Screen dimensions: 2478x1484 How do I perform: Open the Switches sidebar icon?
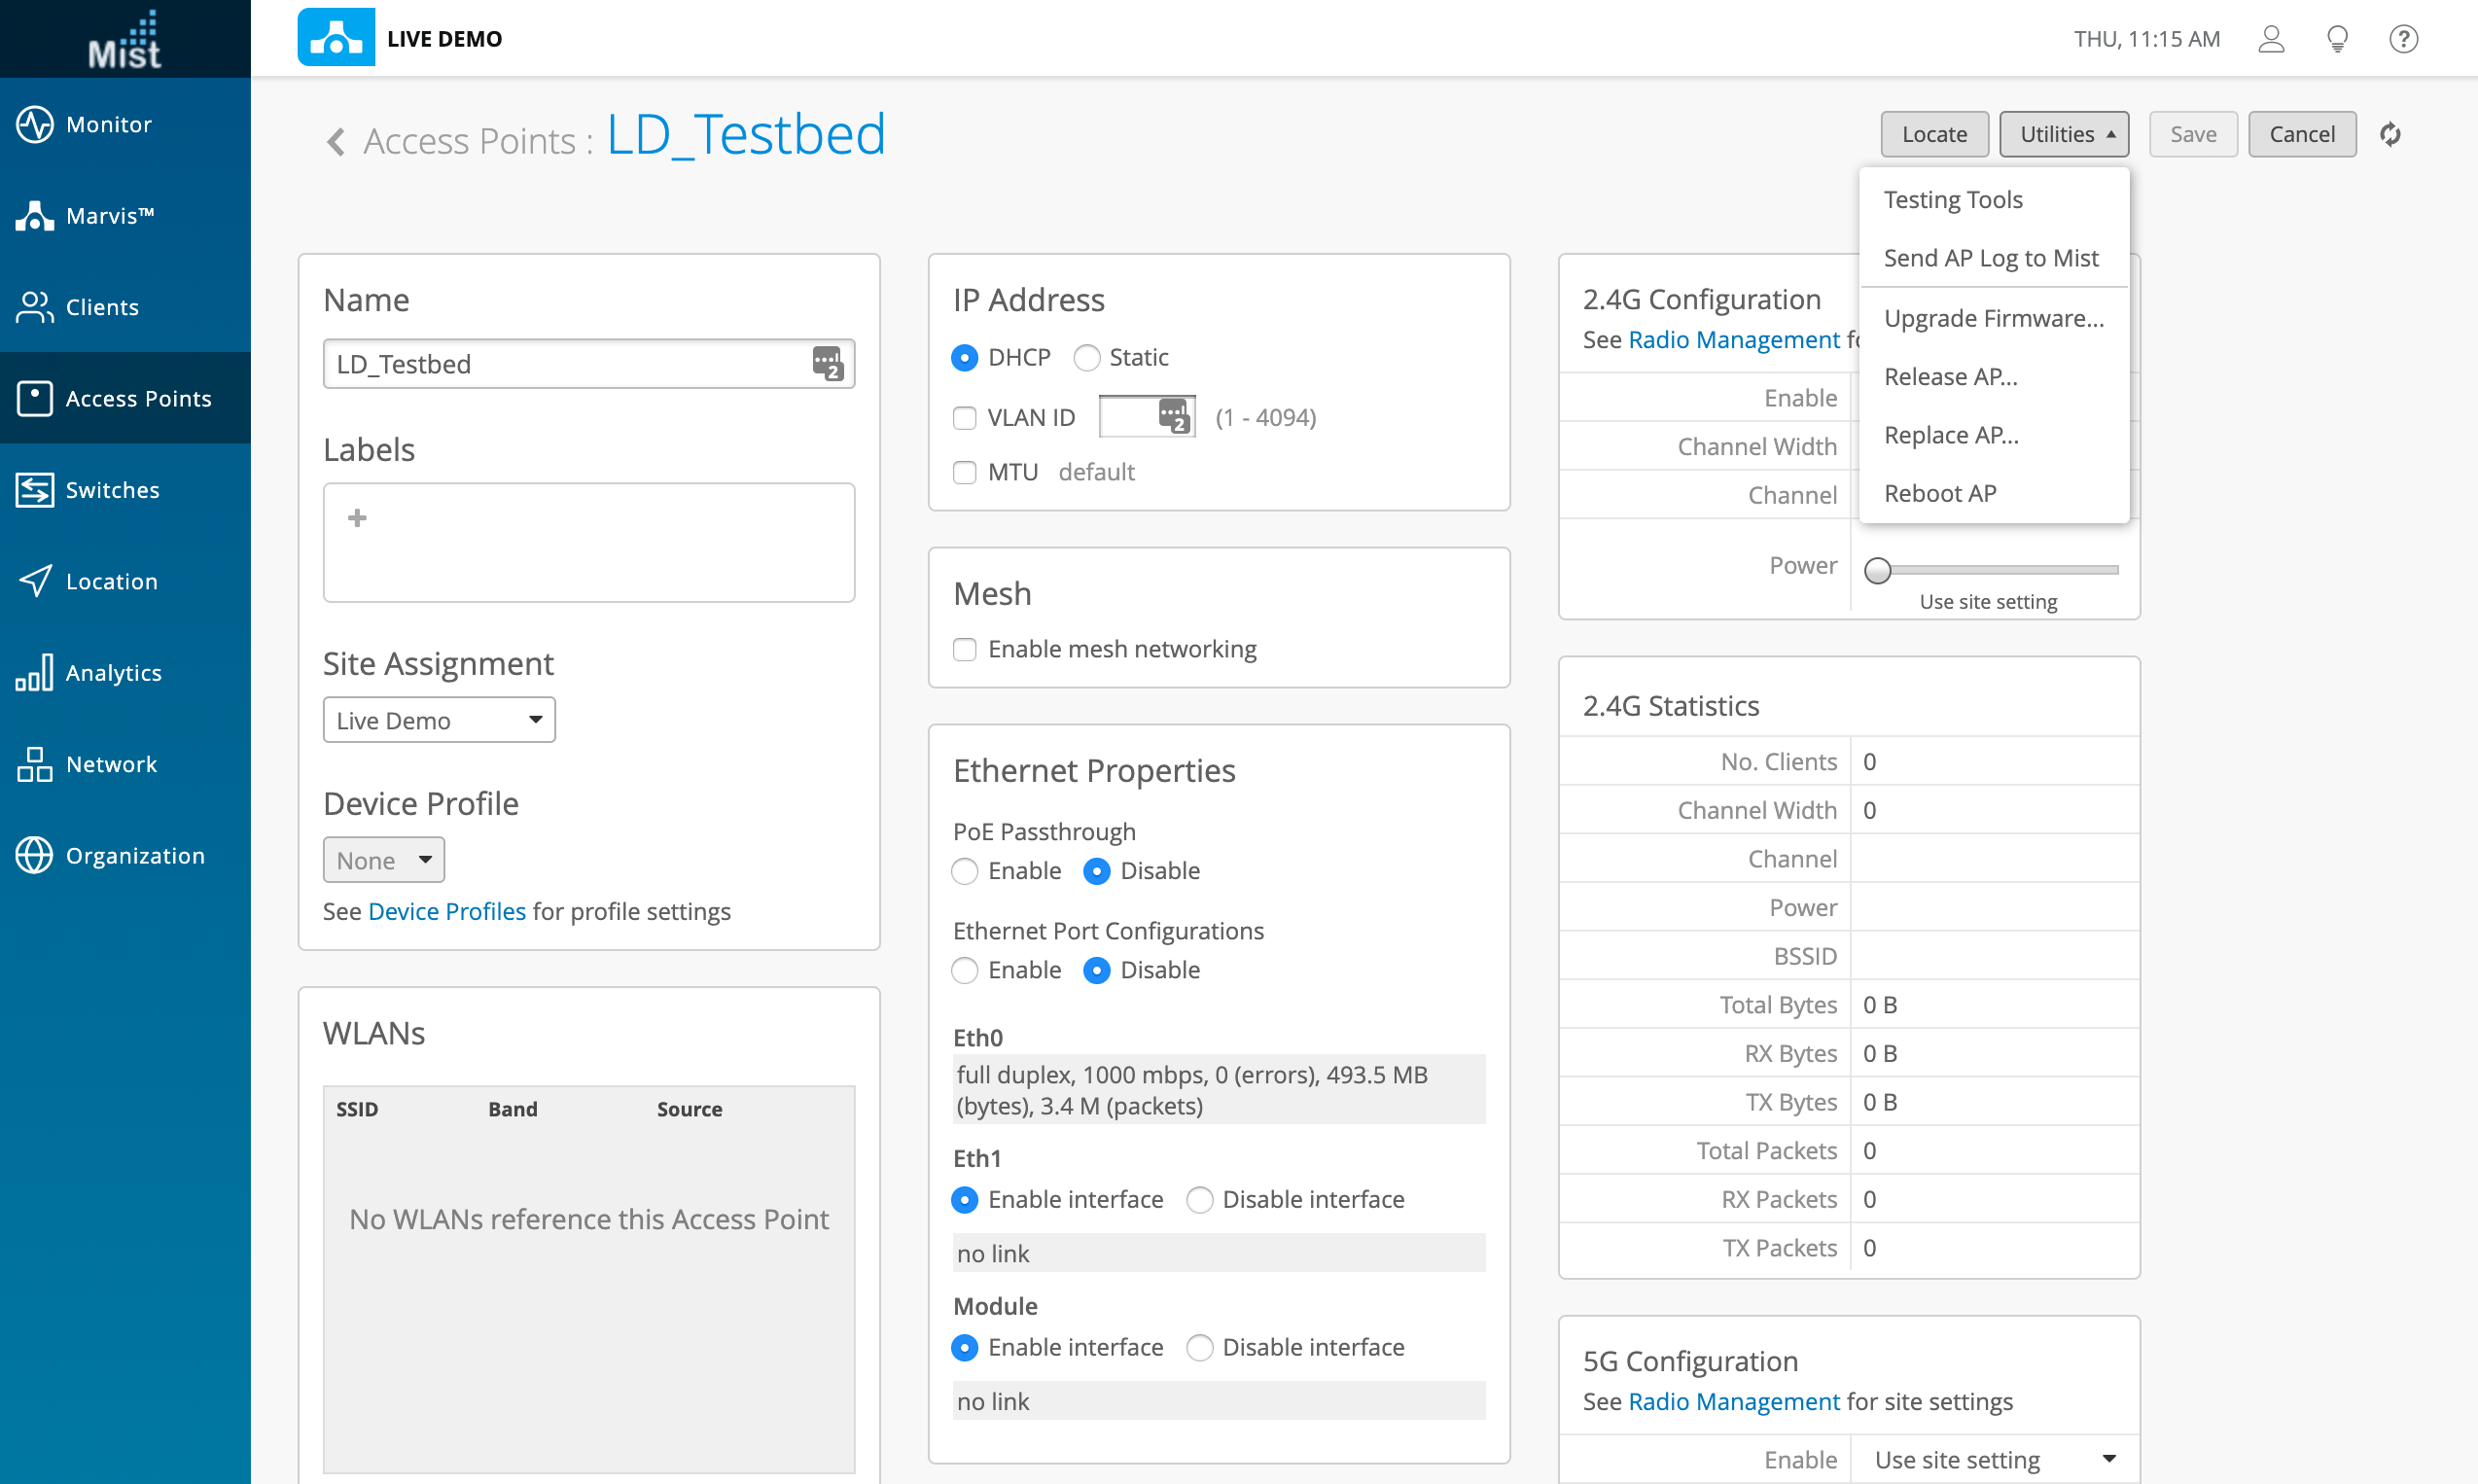34,490
